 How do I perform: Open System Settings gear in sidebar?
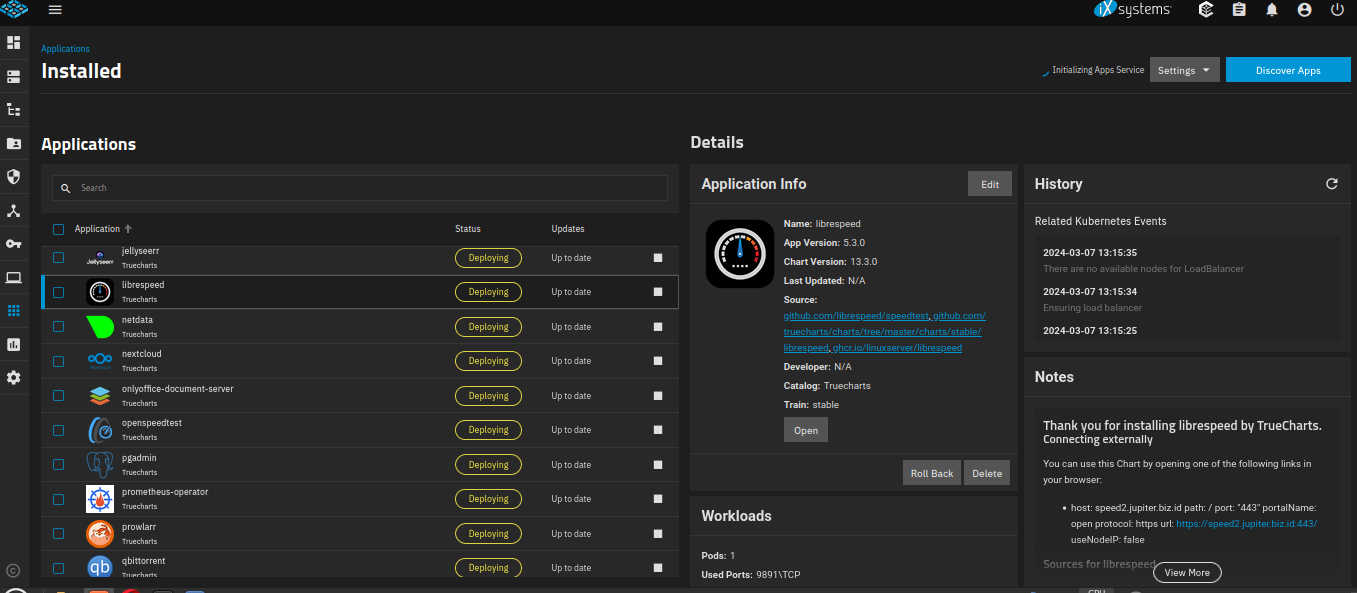click(13, 378)
